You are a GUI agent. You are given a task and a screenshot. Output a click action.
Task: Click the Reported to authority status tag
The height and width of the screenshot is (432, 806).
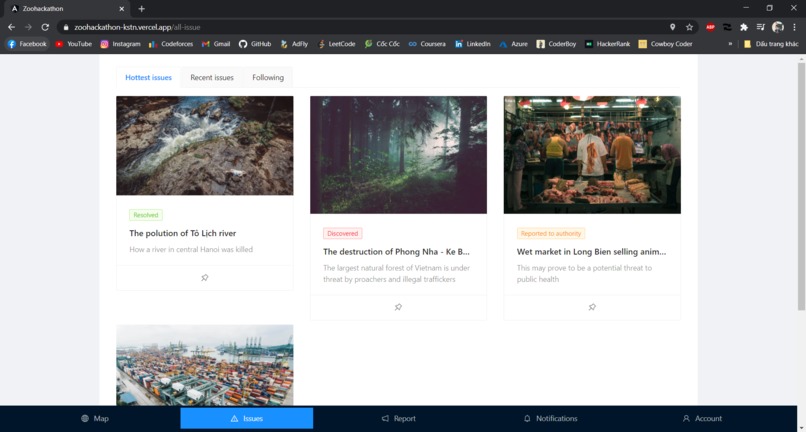click(551, 233)
